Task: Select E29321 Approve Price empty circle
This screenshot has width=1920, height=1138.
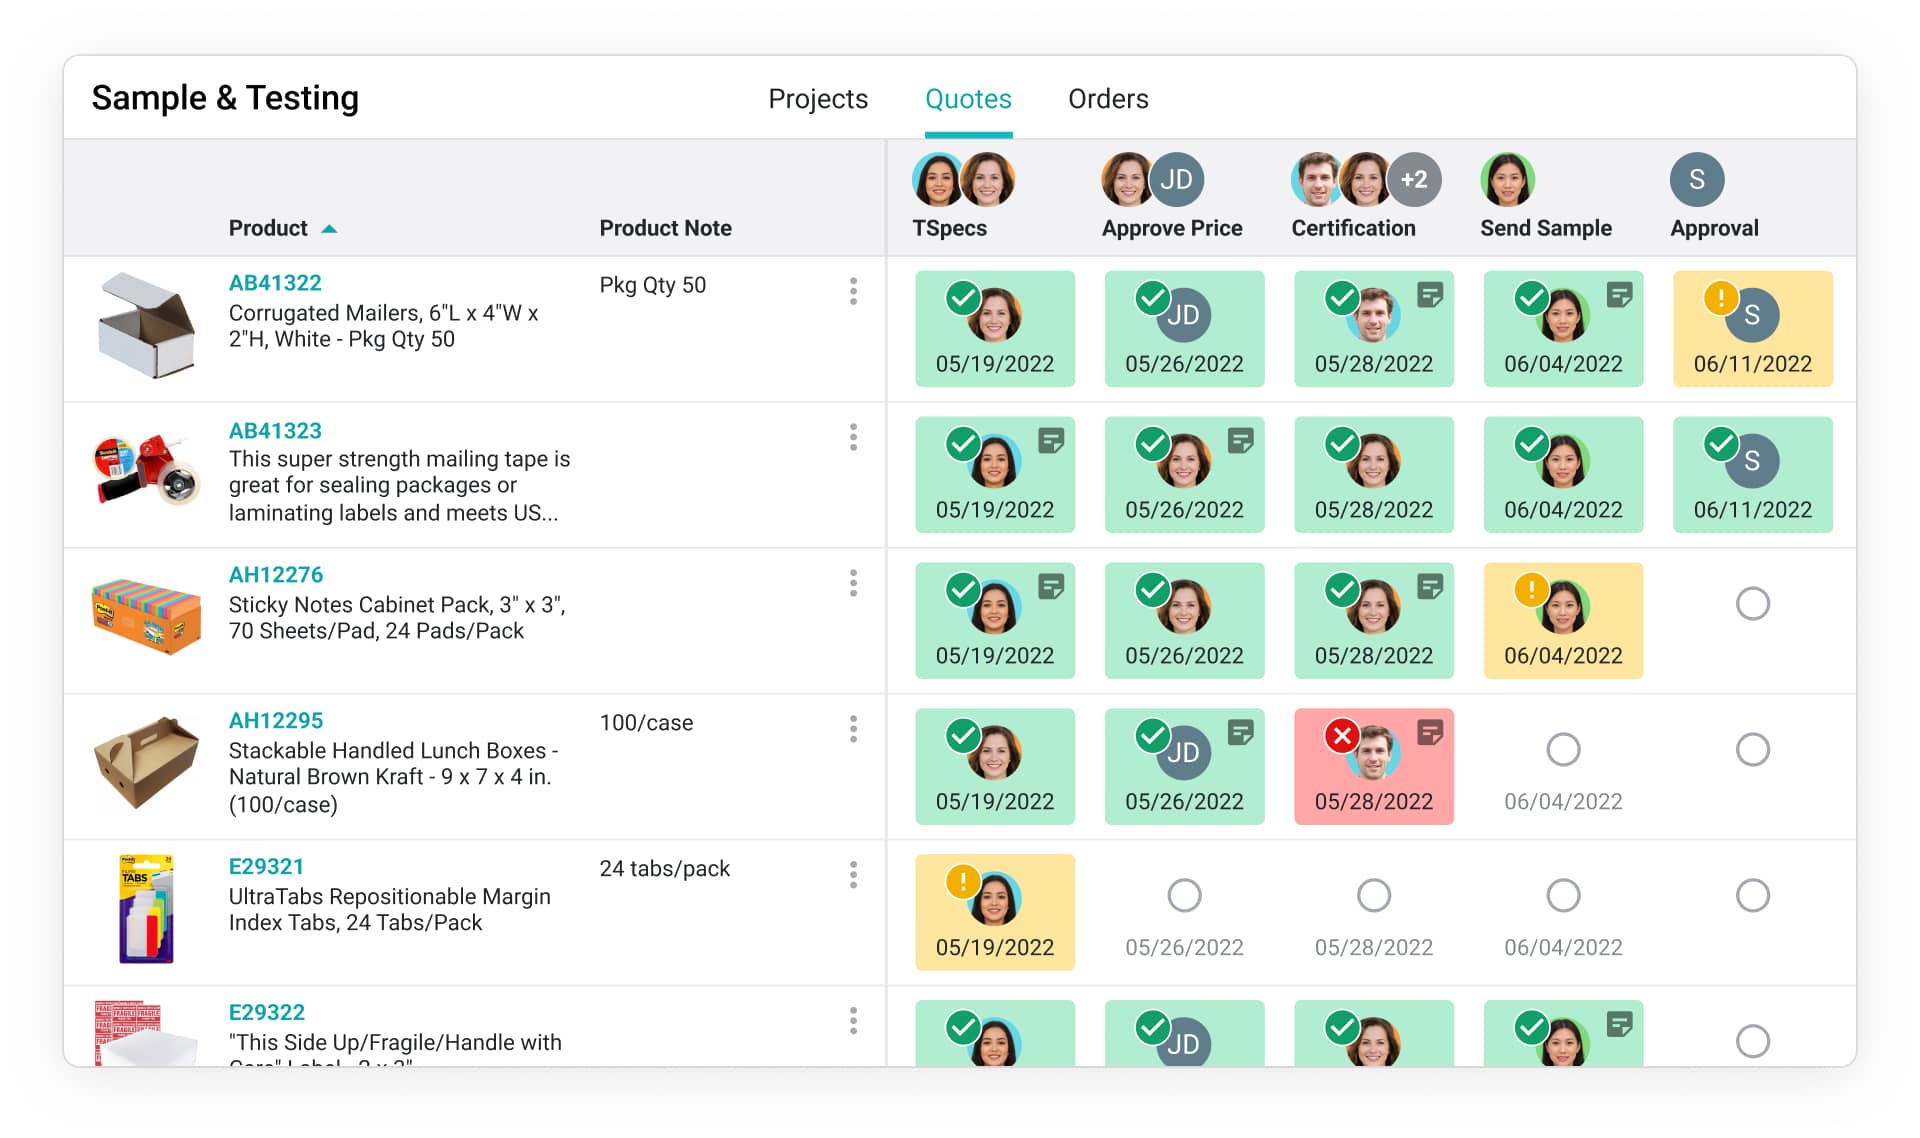Action: point(1184,895)
